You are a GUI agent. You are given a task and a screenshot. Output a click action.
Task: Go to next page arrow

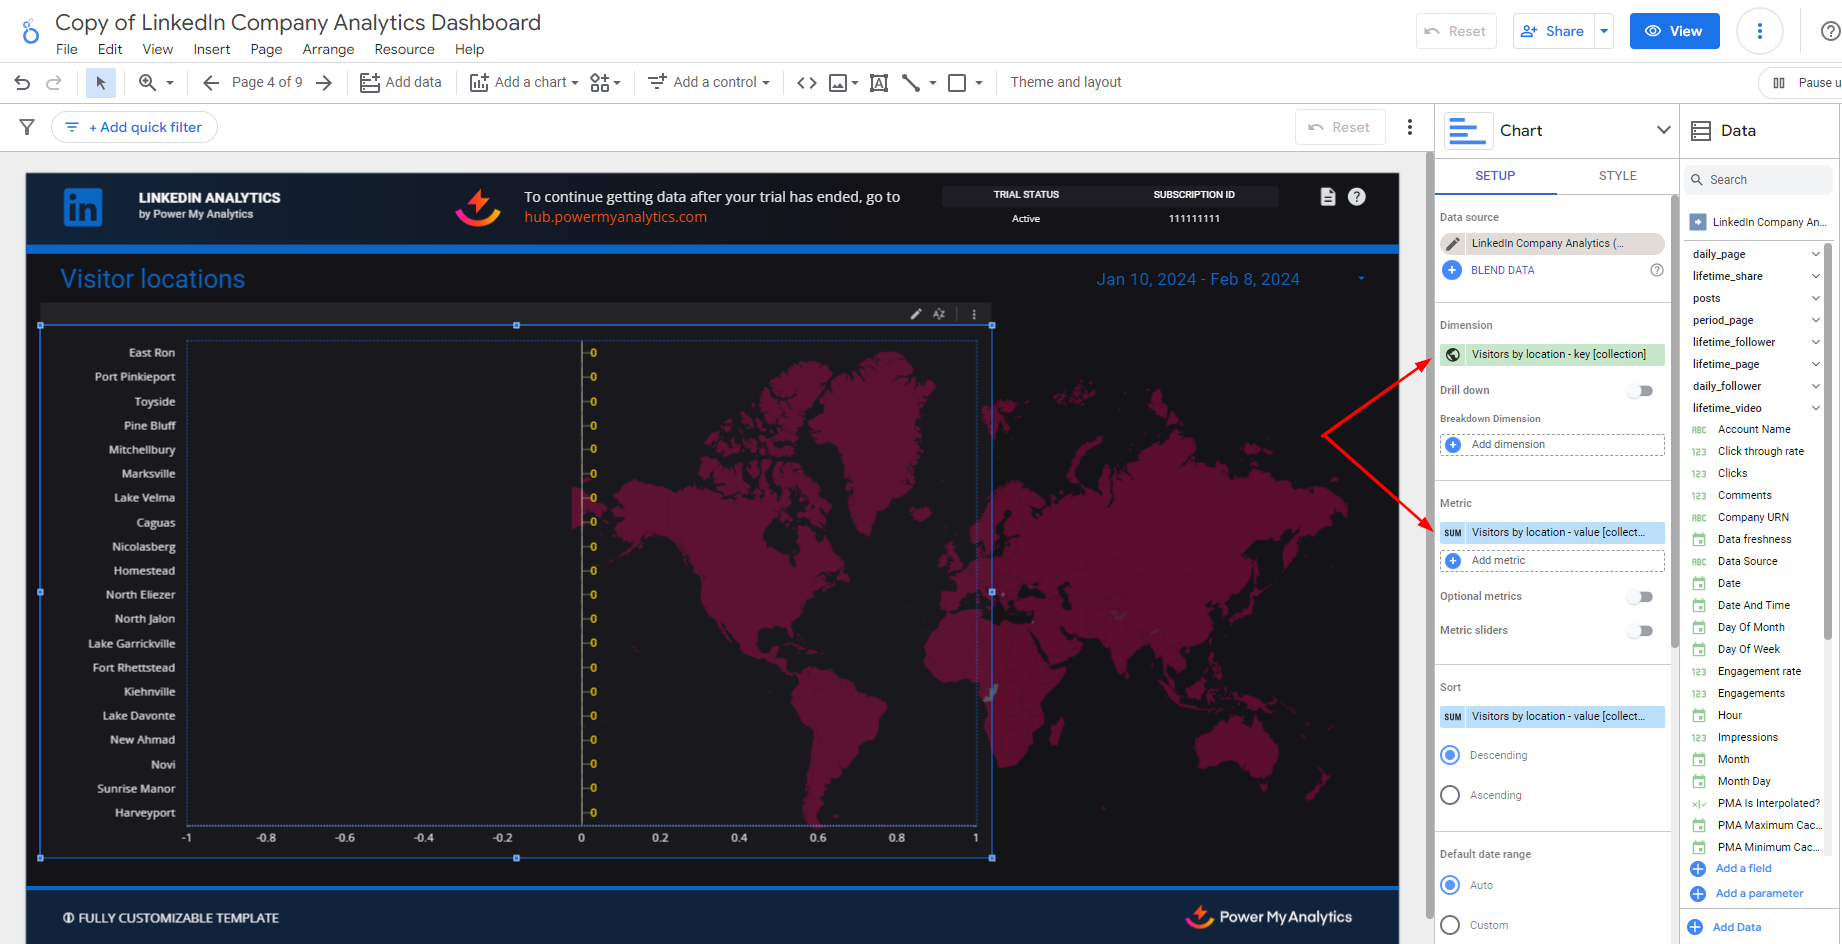[324, 83]
